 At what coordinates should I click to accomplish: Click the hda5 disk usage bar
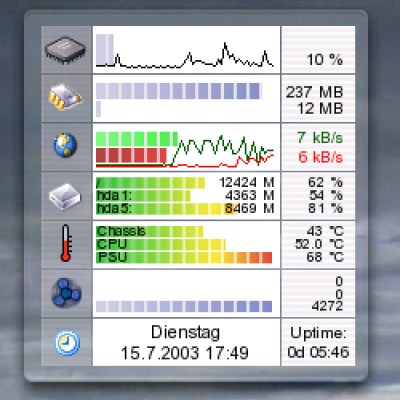(165, 209)
